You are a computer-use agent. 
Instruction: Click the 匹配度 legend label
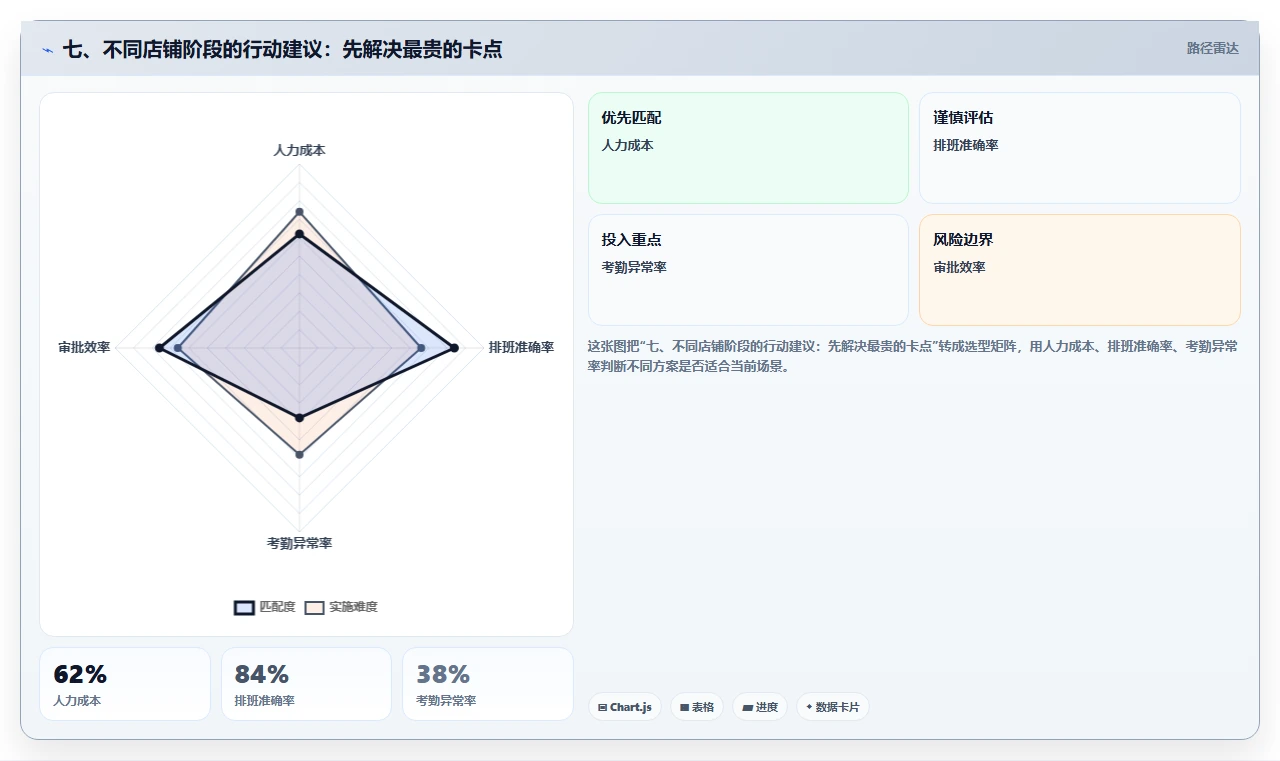pos(277,607)
